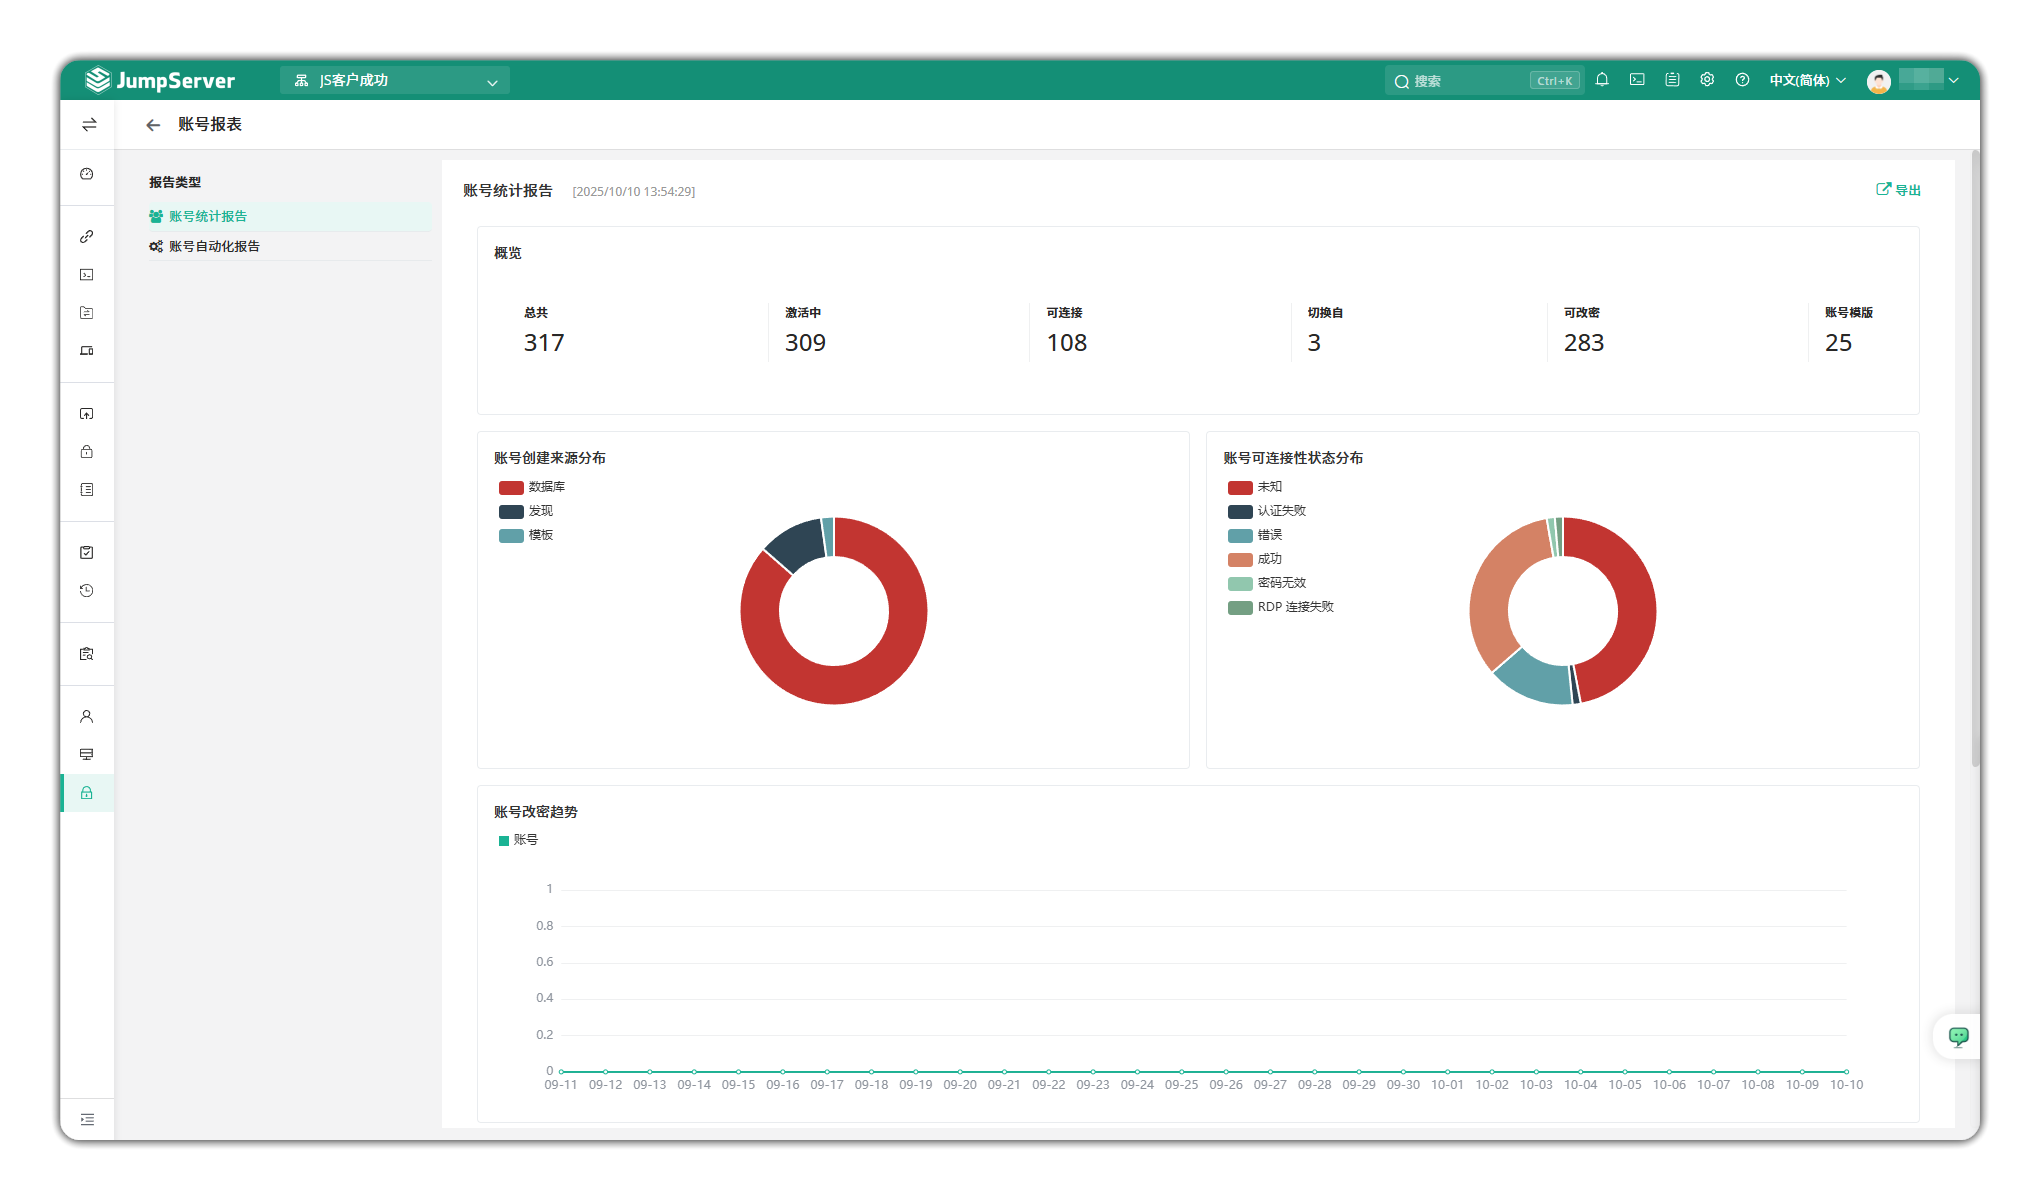Open the notifications bell icon

(x=1602, y=80)
